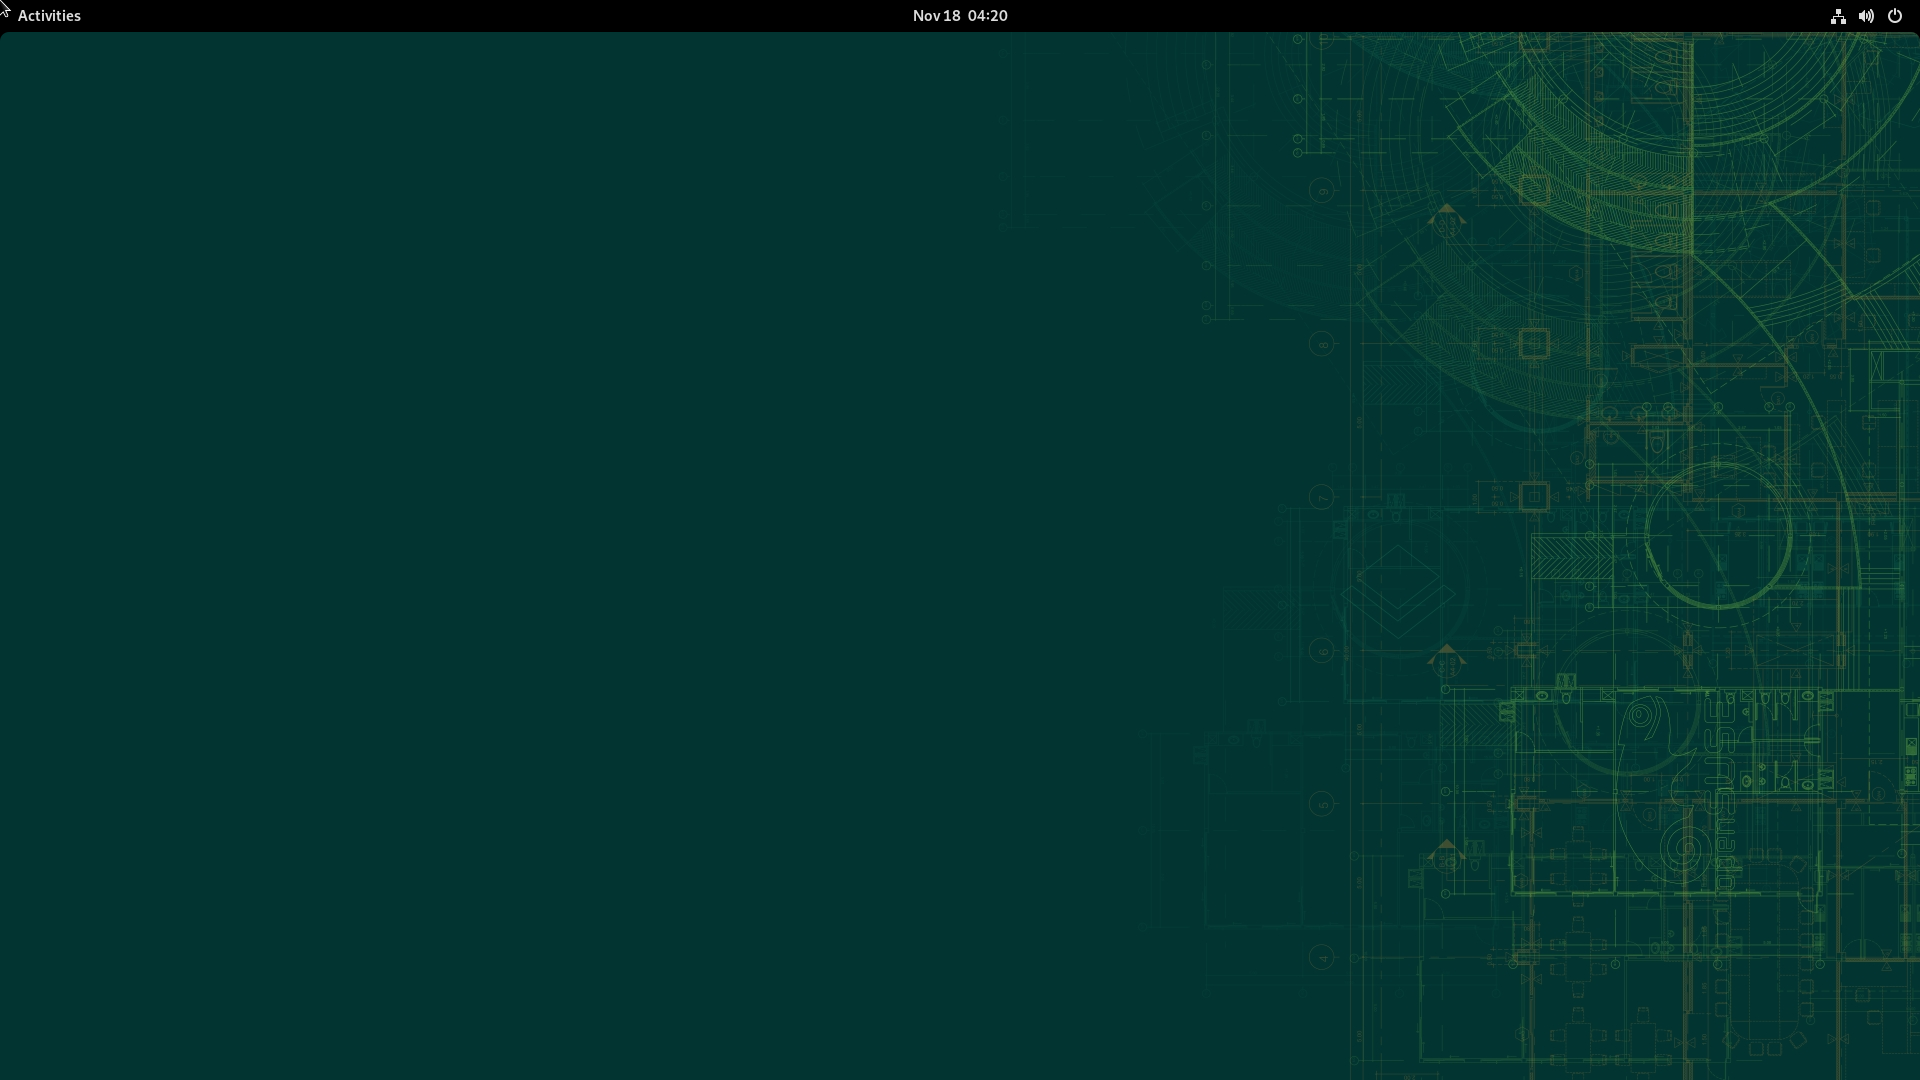
Task: Click the diagonal hatched rectangle left of the green circle
Action: coord(1570,557)
